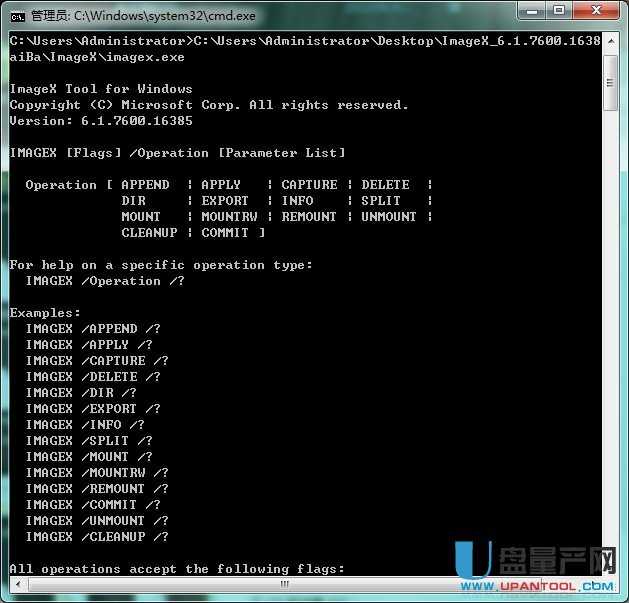Click the CAPTURE operation in the table
This screenshot has width=629, height=603.
309,185
